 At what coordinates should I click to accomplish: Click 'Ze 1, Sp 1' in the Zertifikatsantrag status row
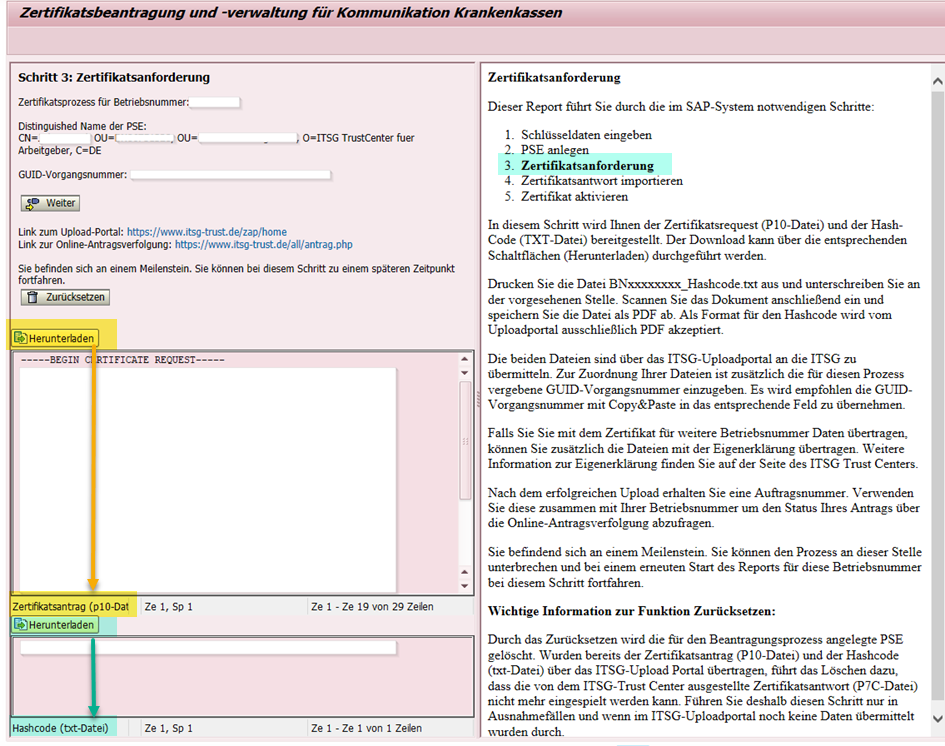click(169, 607)
